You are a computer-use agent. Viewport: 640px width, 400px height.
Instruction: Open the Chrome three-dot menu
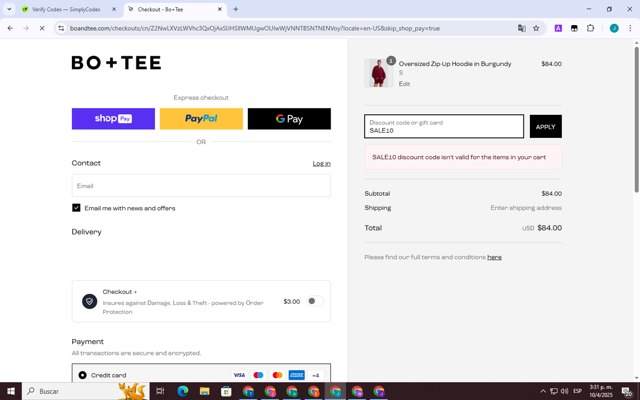pyautogui.click(x=630, y=28)
